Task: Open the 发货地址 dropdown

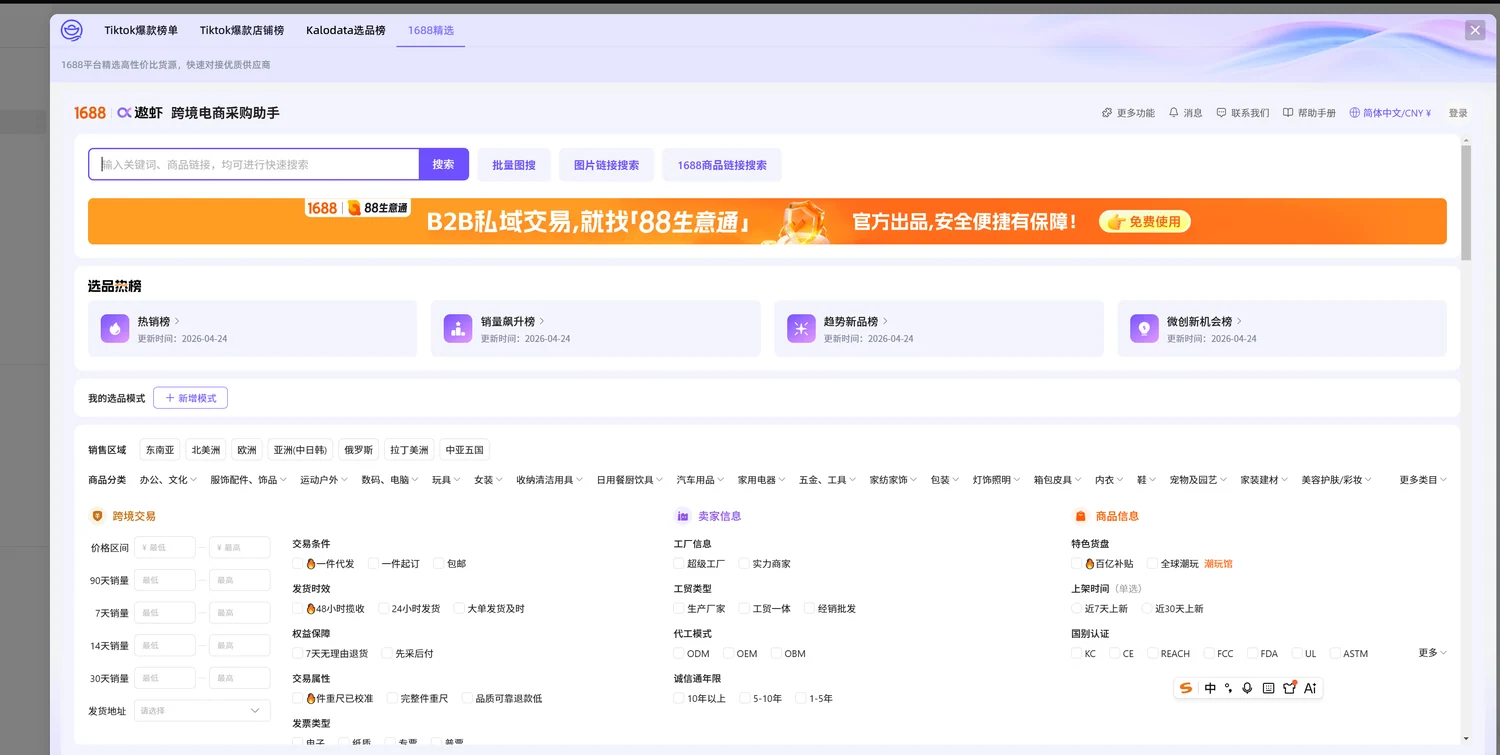Action: click(x=202, y=711)
